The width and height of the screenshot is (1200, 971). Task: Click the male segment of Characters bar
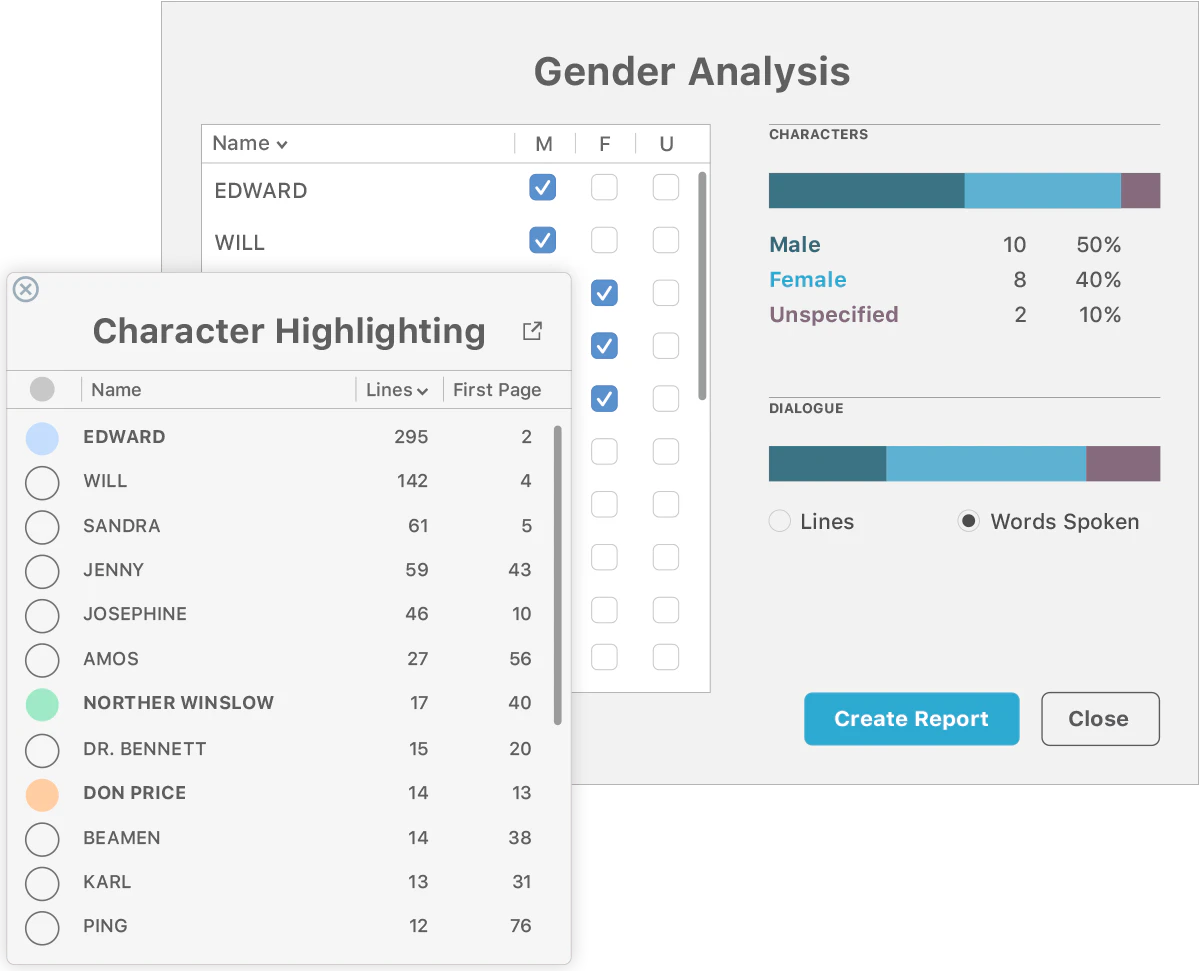tap(866, 190)
